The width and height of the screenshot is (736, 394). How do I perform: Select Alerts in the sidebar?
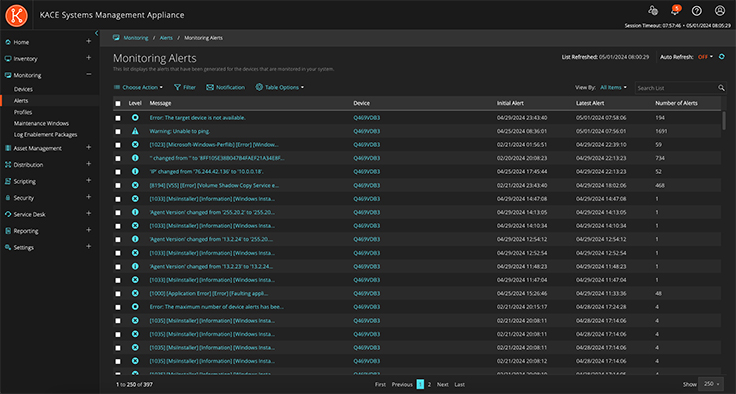(21, 100)
